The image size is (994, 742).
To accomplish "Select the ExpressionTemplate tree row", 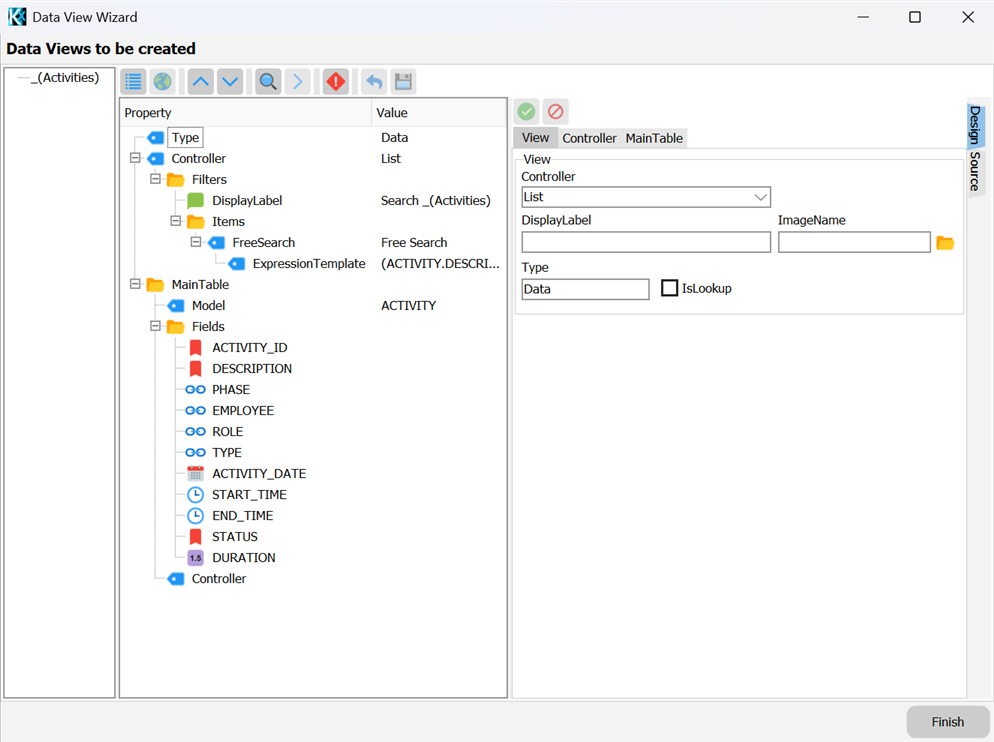I will pyautogui.click(x=309, y=264).
